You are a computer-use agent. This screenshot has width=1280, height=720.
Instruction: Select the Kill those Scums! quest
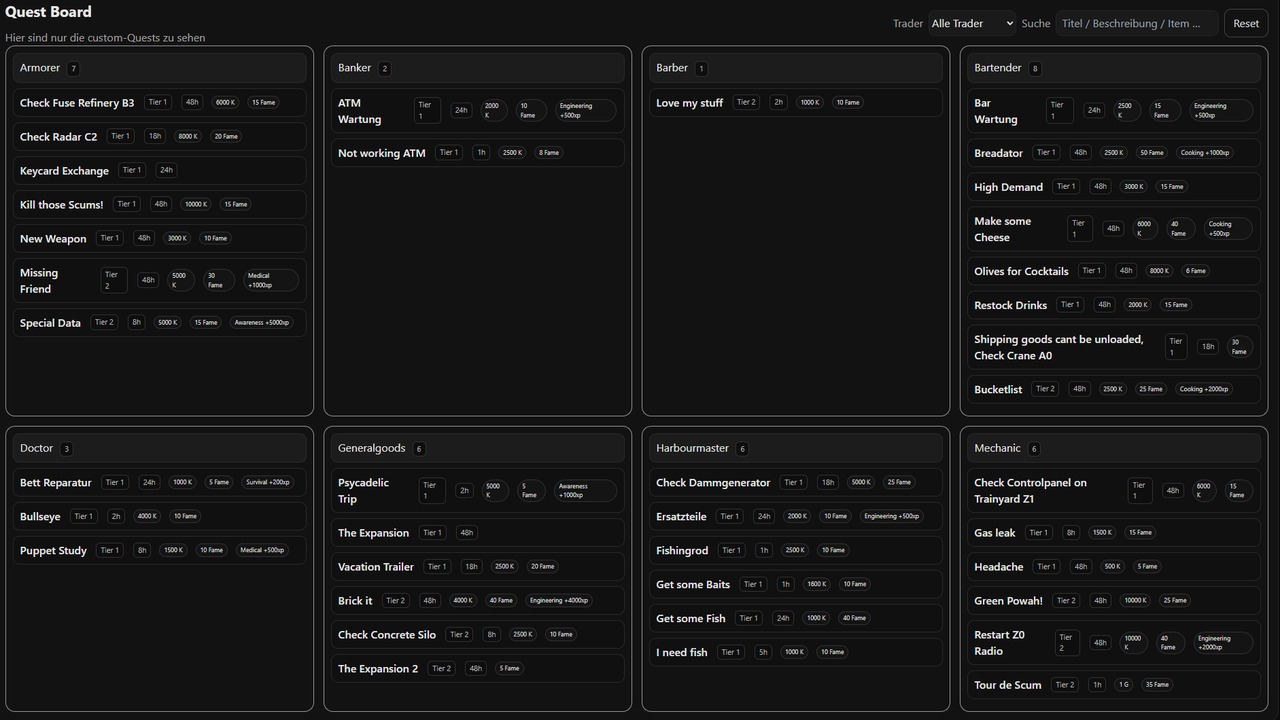pyautogui.click(x=61, y=205)
